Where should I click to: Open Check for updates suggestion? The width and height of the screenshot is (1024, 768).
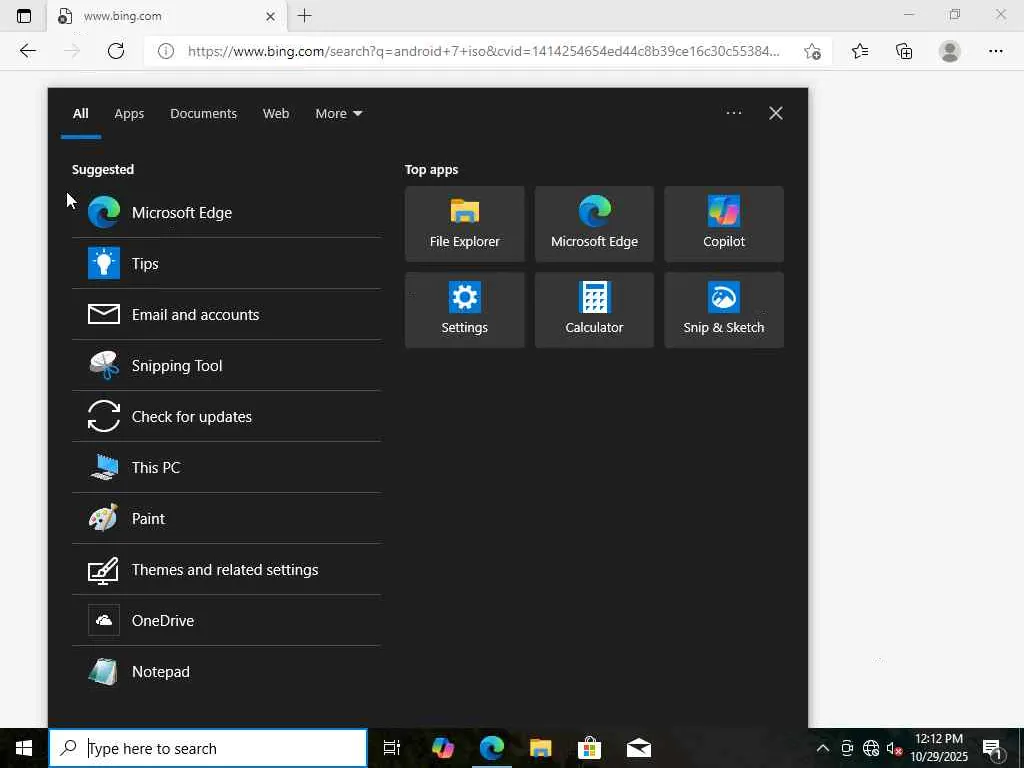tap(226, 416)
